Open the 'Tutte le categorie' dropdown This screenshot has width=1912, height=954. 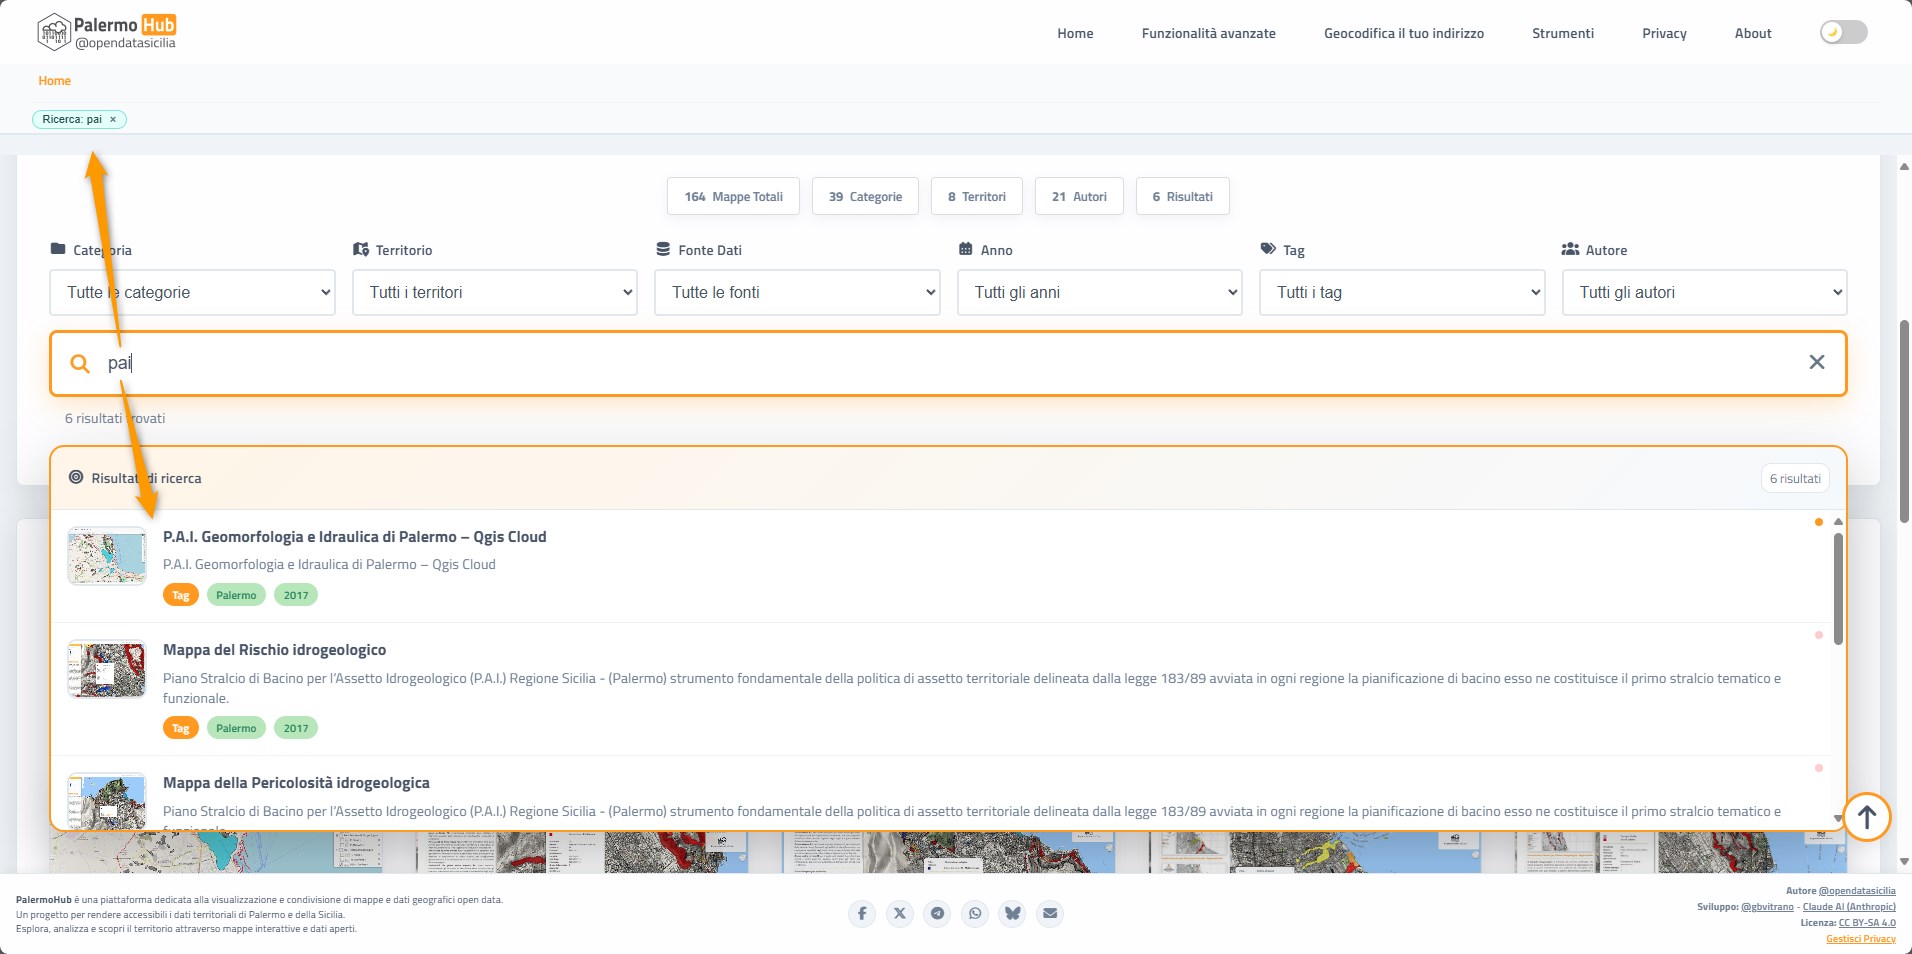click(192, 293)
